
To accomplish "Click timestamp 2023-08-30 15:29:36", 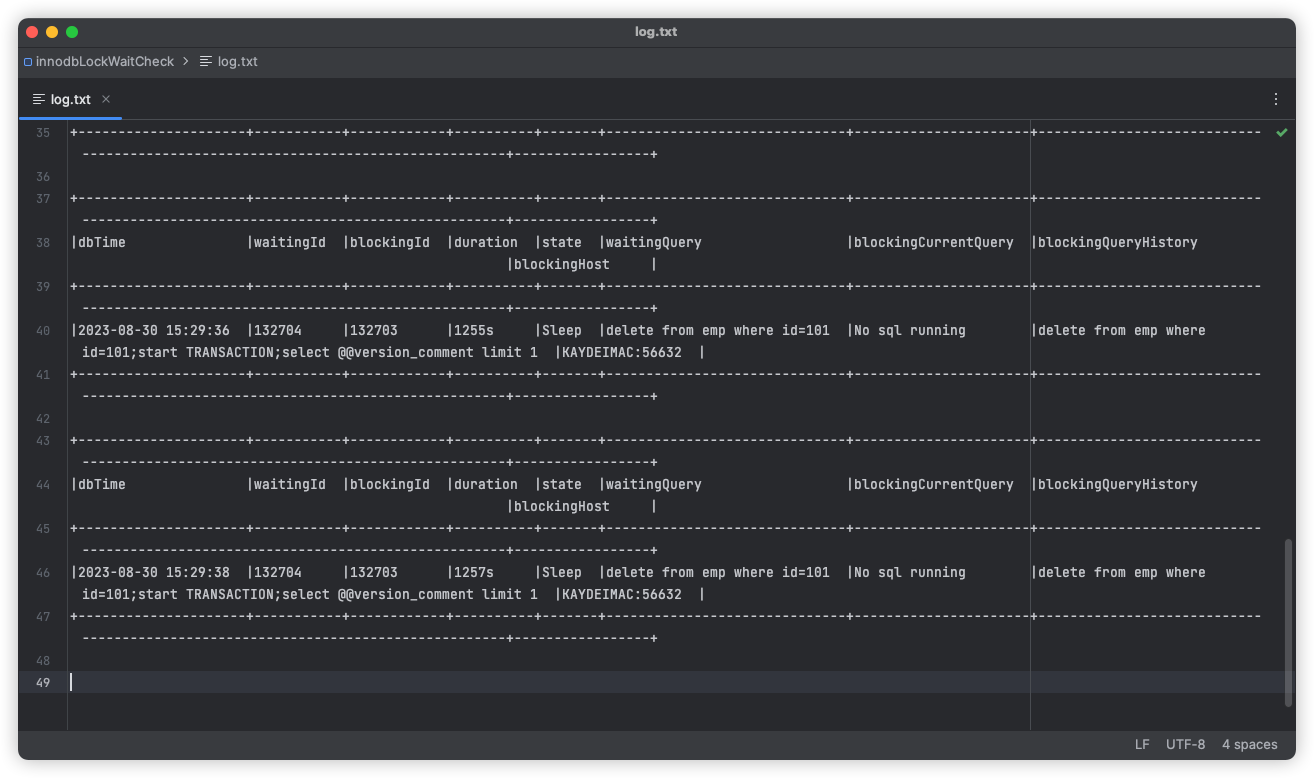I will (154, 330).
